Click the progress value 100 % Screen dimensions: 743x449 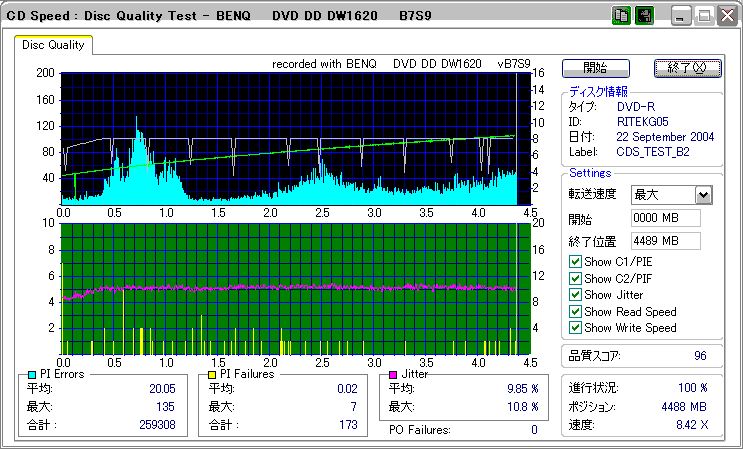click(693, 388)
